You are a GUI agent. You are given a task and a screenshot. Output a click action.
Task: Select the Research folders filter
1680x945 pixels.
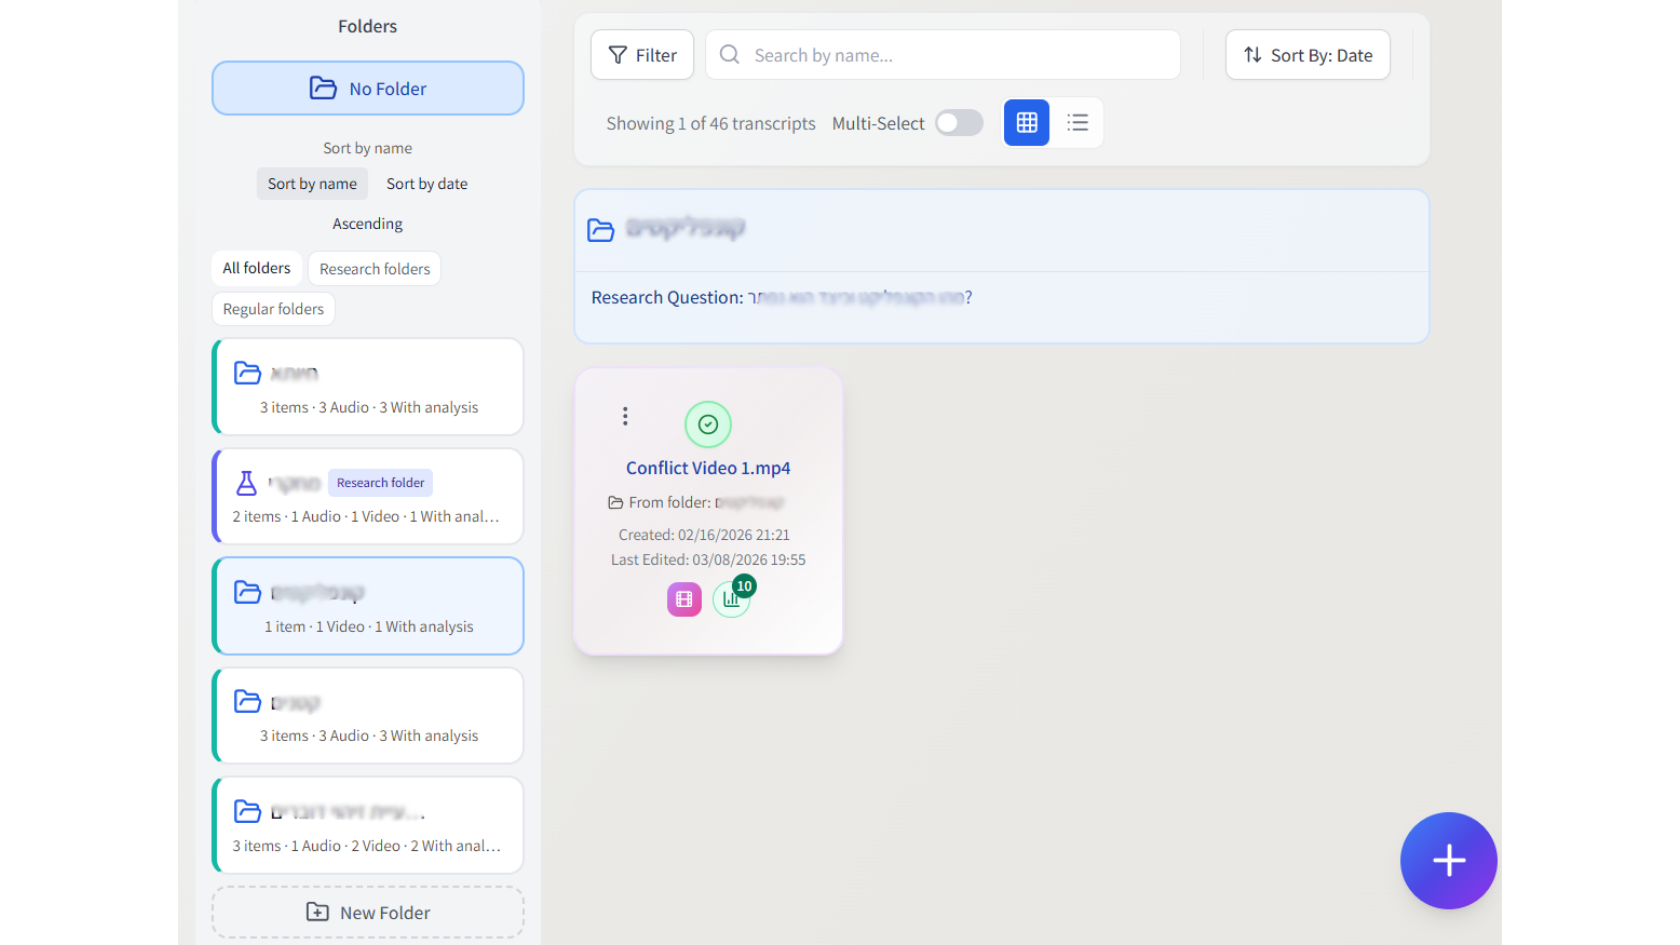[x=374, y=268]
